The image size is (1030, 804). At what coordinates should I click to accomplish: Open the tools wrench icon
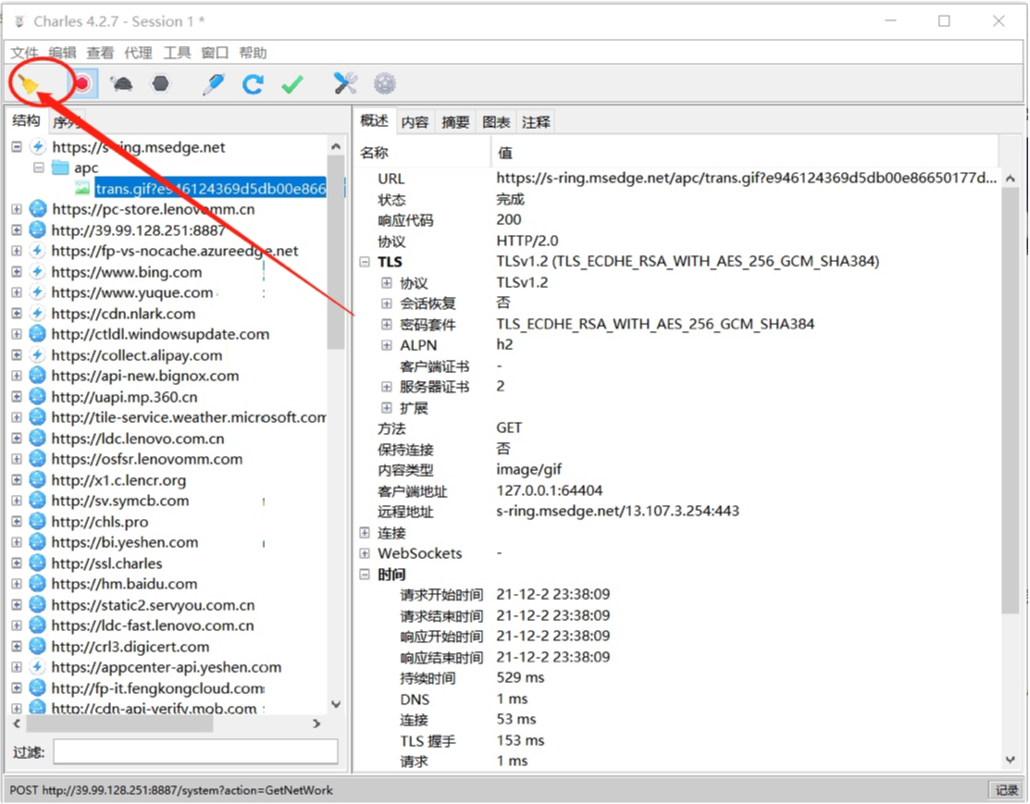pyautogui.click(x=345, y=83)
